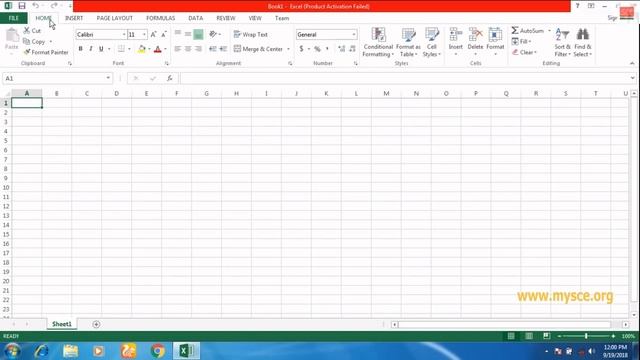This screenshot has height=360, width=640.
Task: Open the Font name combo box
Action: [x=101, y=35]
